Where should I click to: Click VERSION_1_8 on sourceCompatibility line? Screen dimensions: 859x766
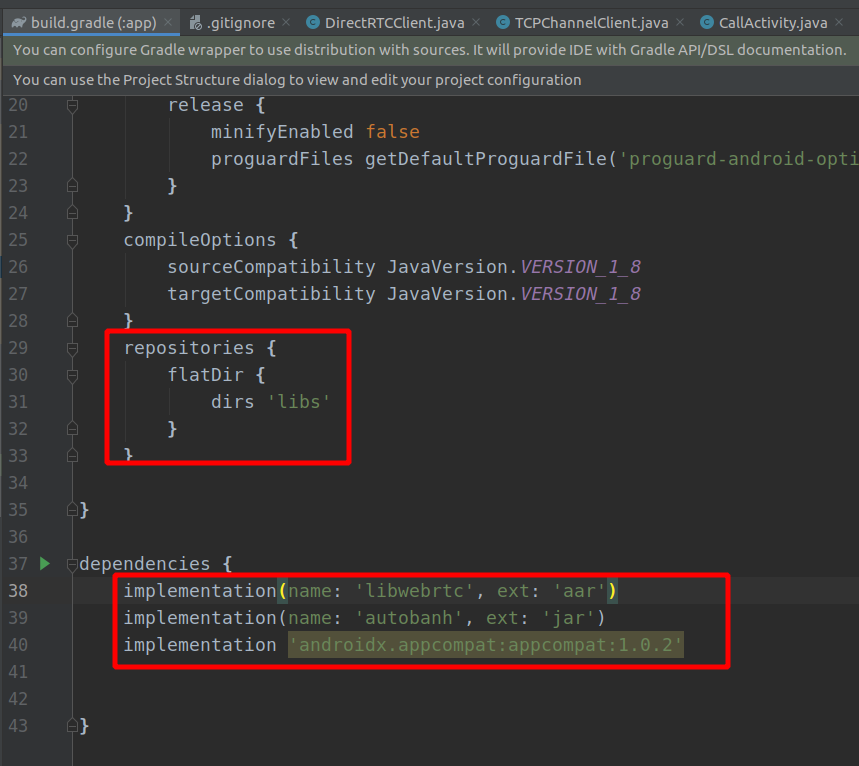tap(580, 267)
